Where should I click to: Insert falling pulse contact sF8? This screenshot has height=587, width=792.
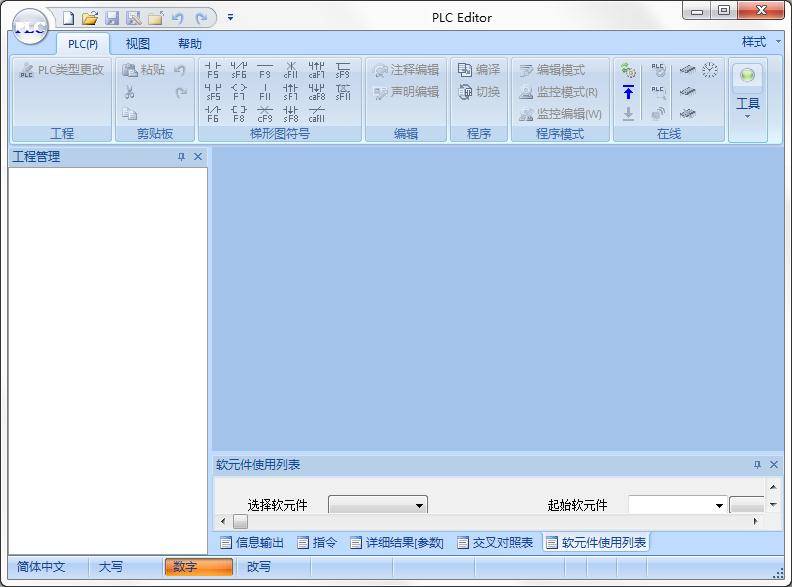click(x=291, y=114)
